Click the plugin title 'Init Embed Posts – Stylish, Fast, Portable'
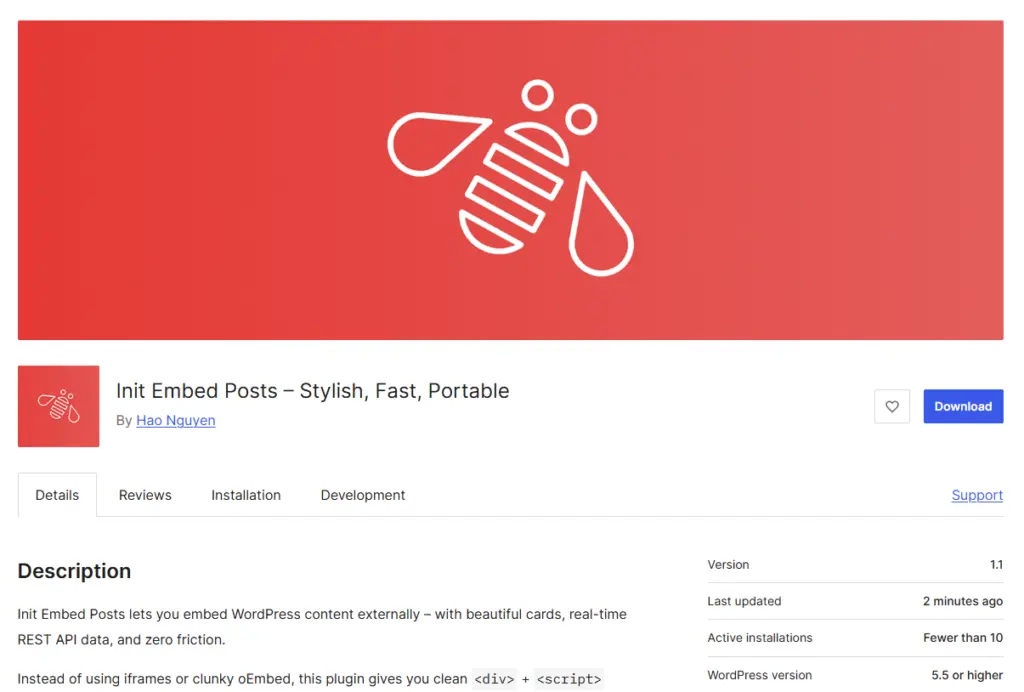 pos(313,390)
